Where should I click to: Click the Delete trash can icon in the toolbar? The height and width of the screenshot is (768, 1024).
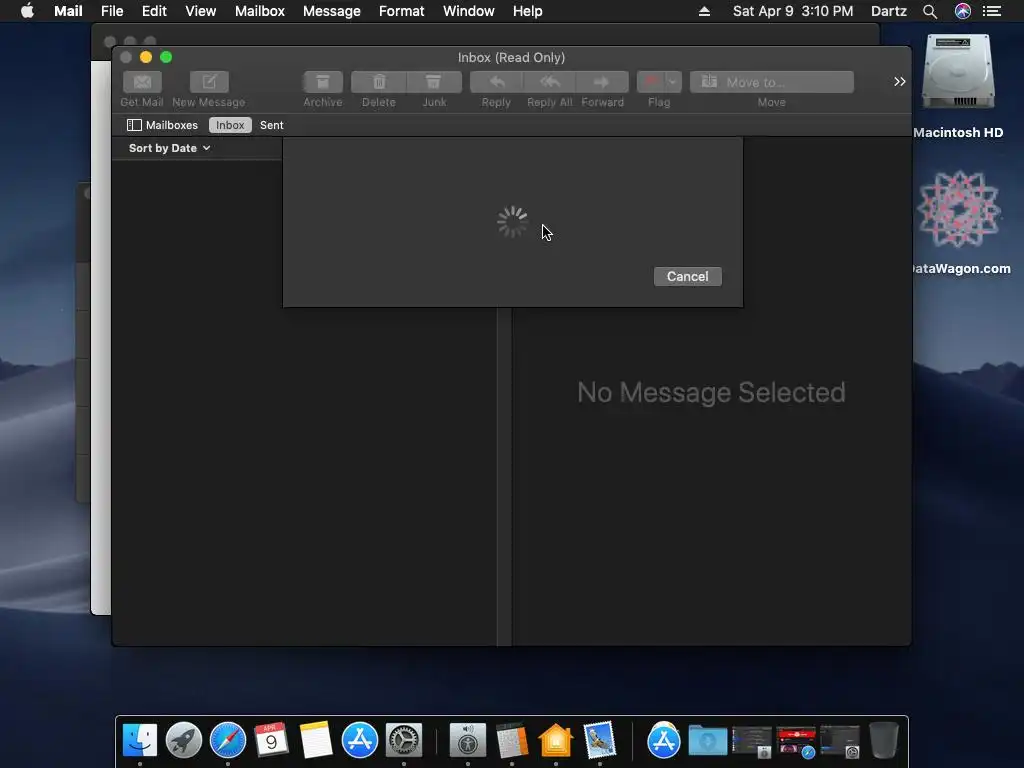coord(379,82)
